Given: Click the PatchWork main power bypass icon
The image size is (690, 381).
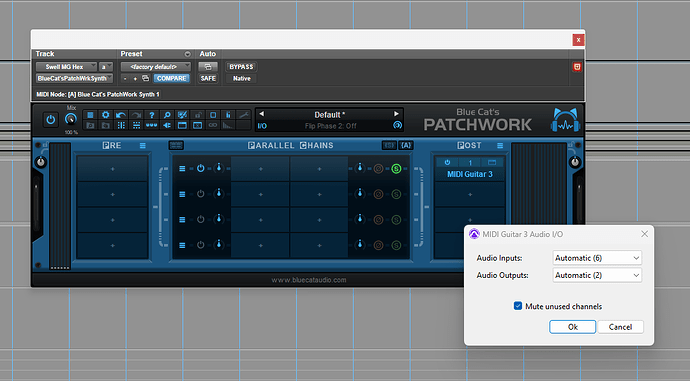Looking at the screenshot, I should tap(51, 119).
